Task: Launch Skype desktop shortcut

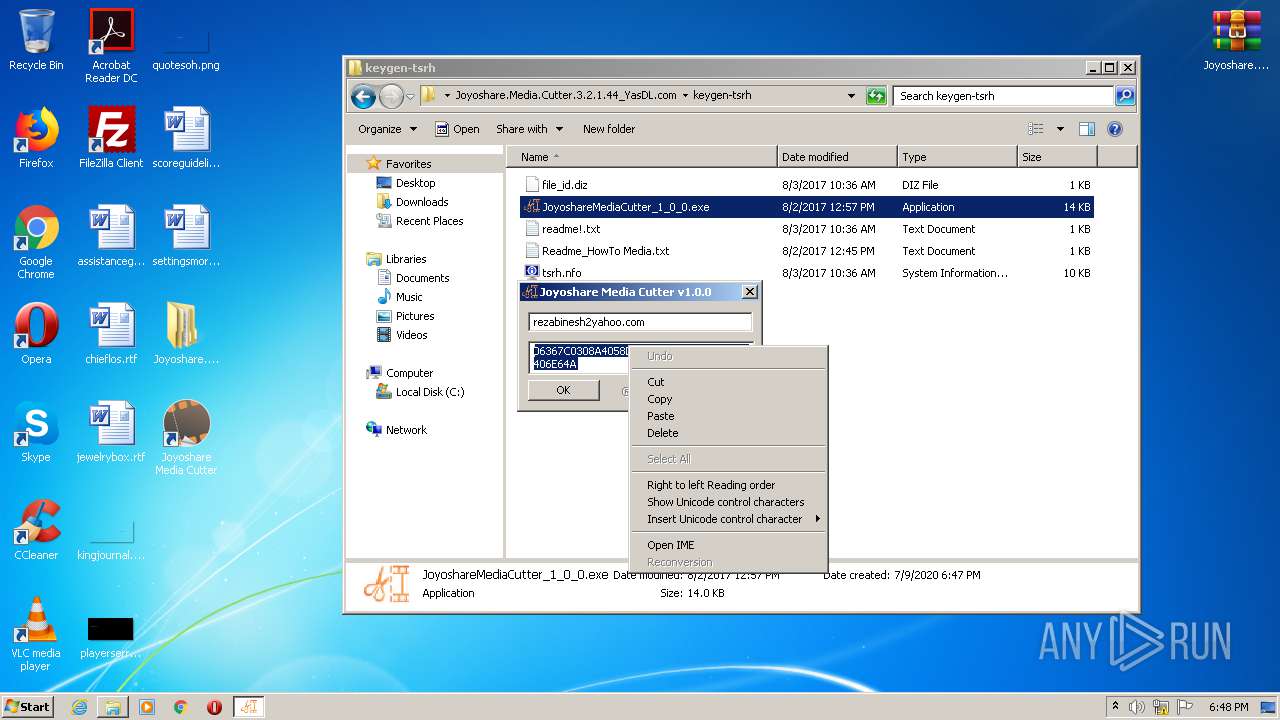Action: coord(36,432)
